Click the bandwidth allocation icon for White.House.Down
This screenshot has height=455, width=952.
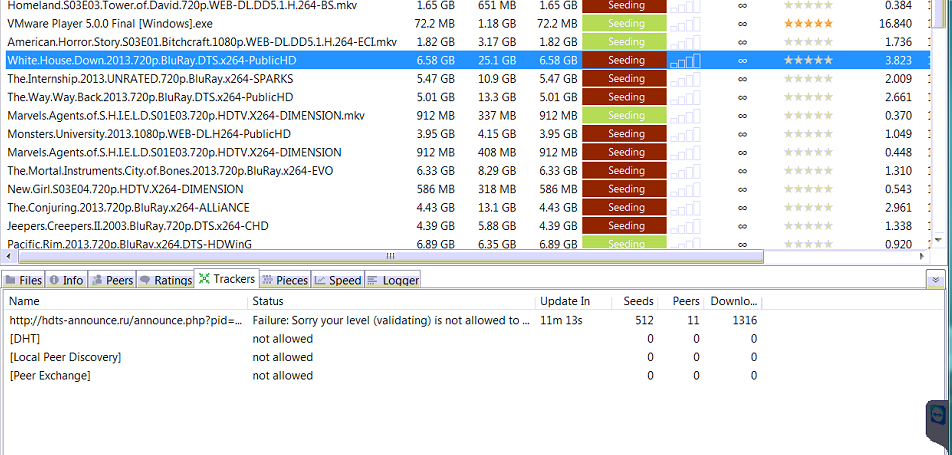pos(685,60)
